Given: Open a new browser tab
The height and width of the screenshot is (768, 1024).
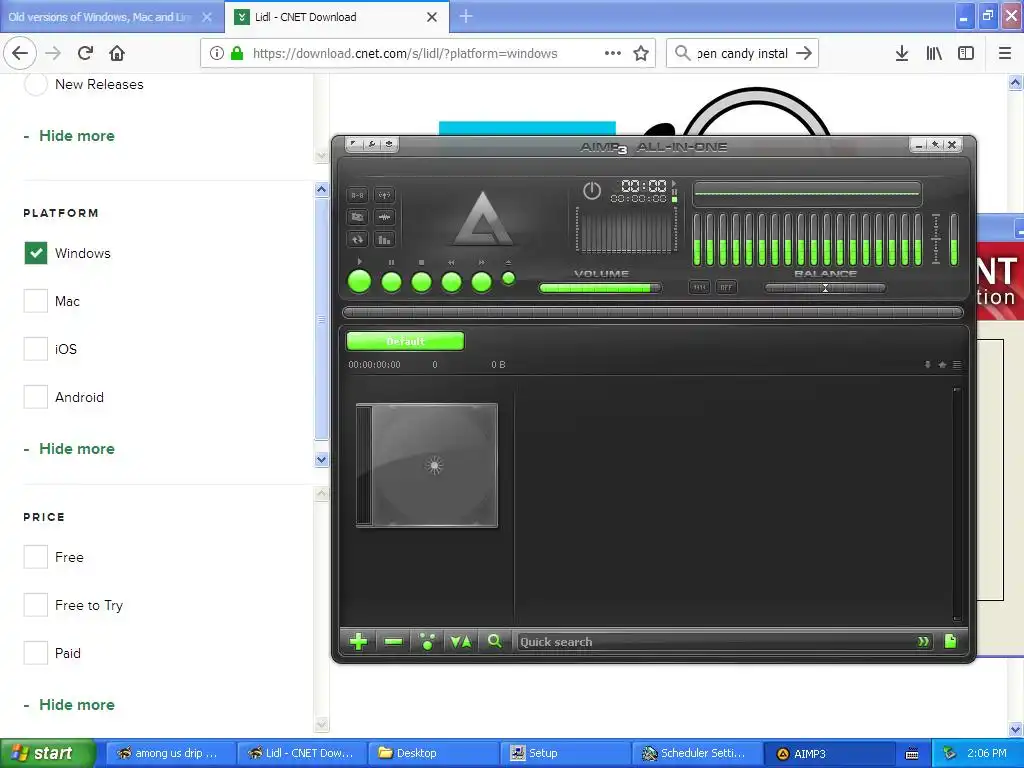Looking at the screenshot, I should [x=466, y=16].
